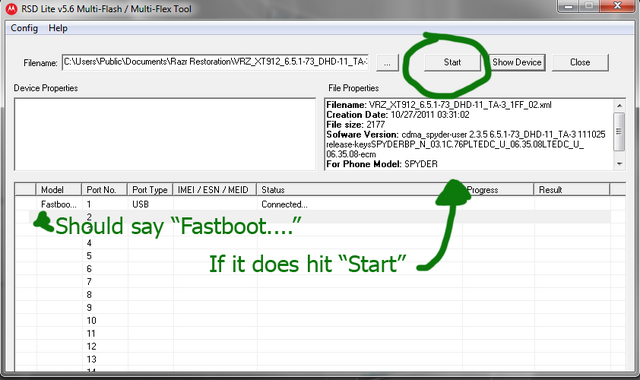Grab the File Properties scrollbar thumb
640x380 pixels.
[619, 131]
